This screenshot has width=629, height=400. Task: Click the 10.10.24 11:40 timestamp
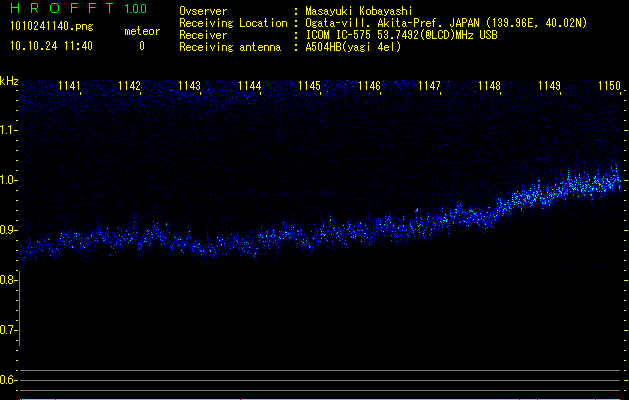coord(51,46)
